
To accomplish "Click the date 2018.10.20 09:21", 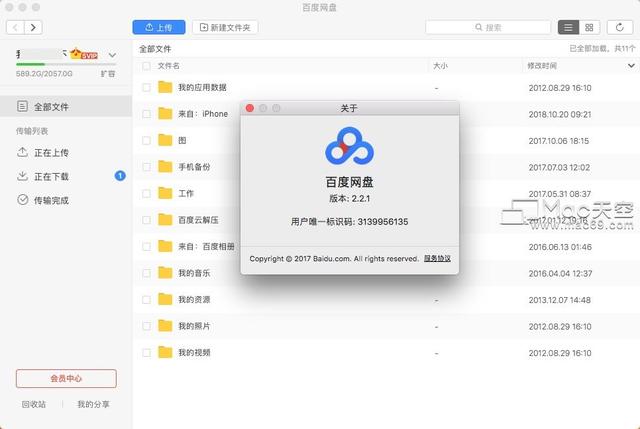I will 560,114.
